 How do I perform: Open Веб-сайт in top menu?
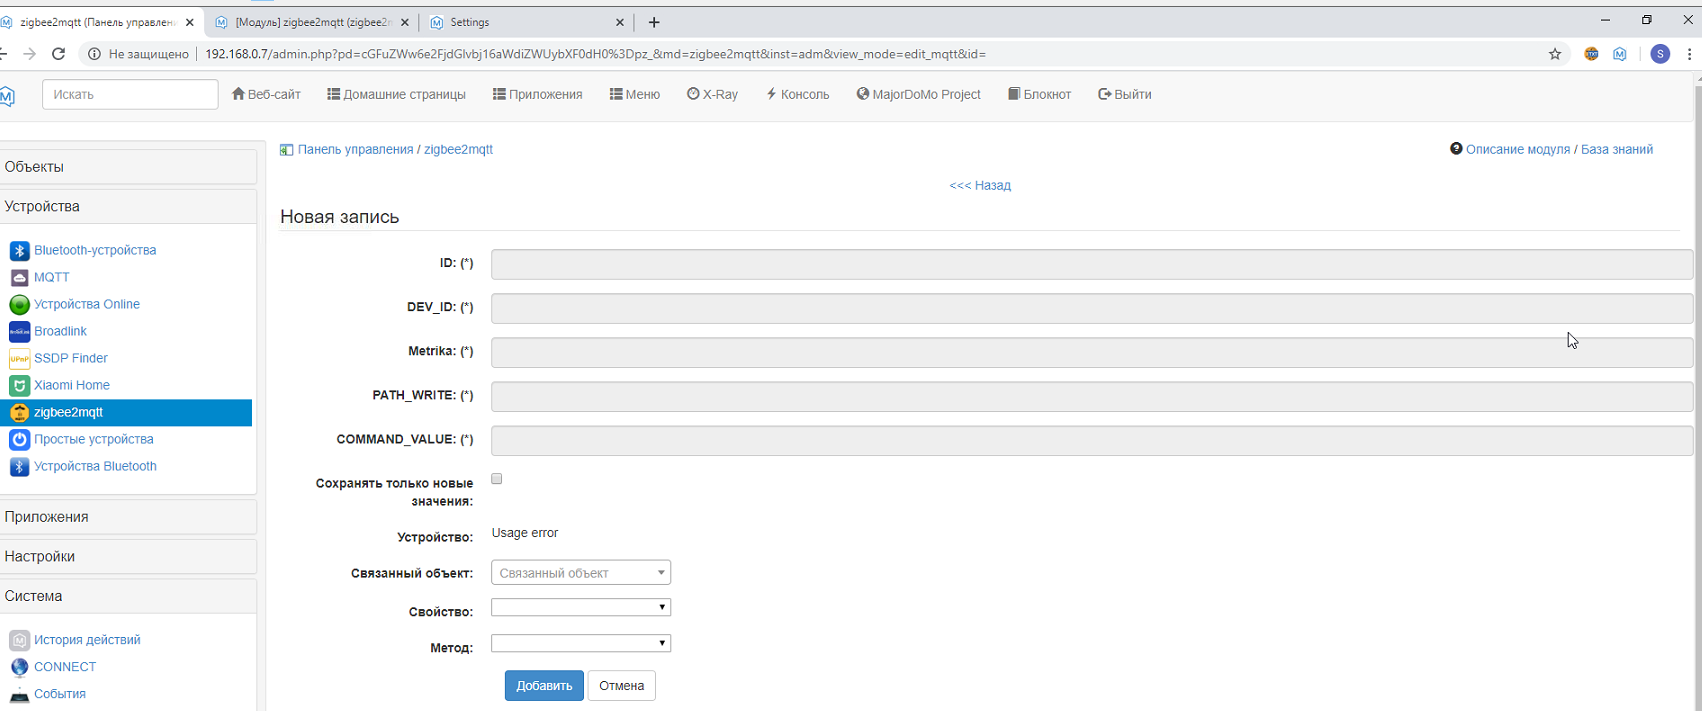(266, 94)
